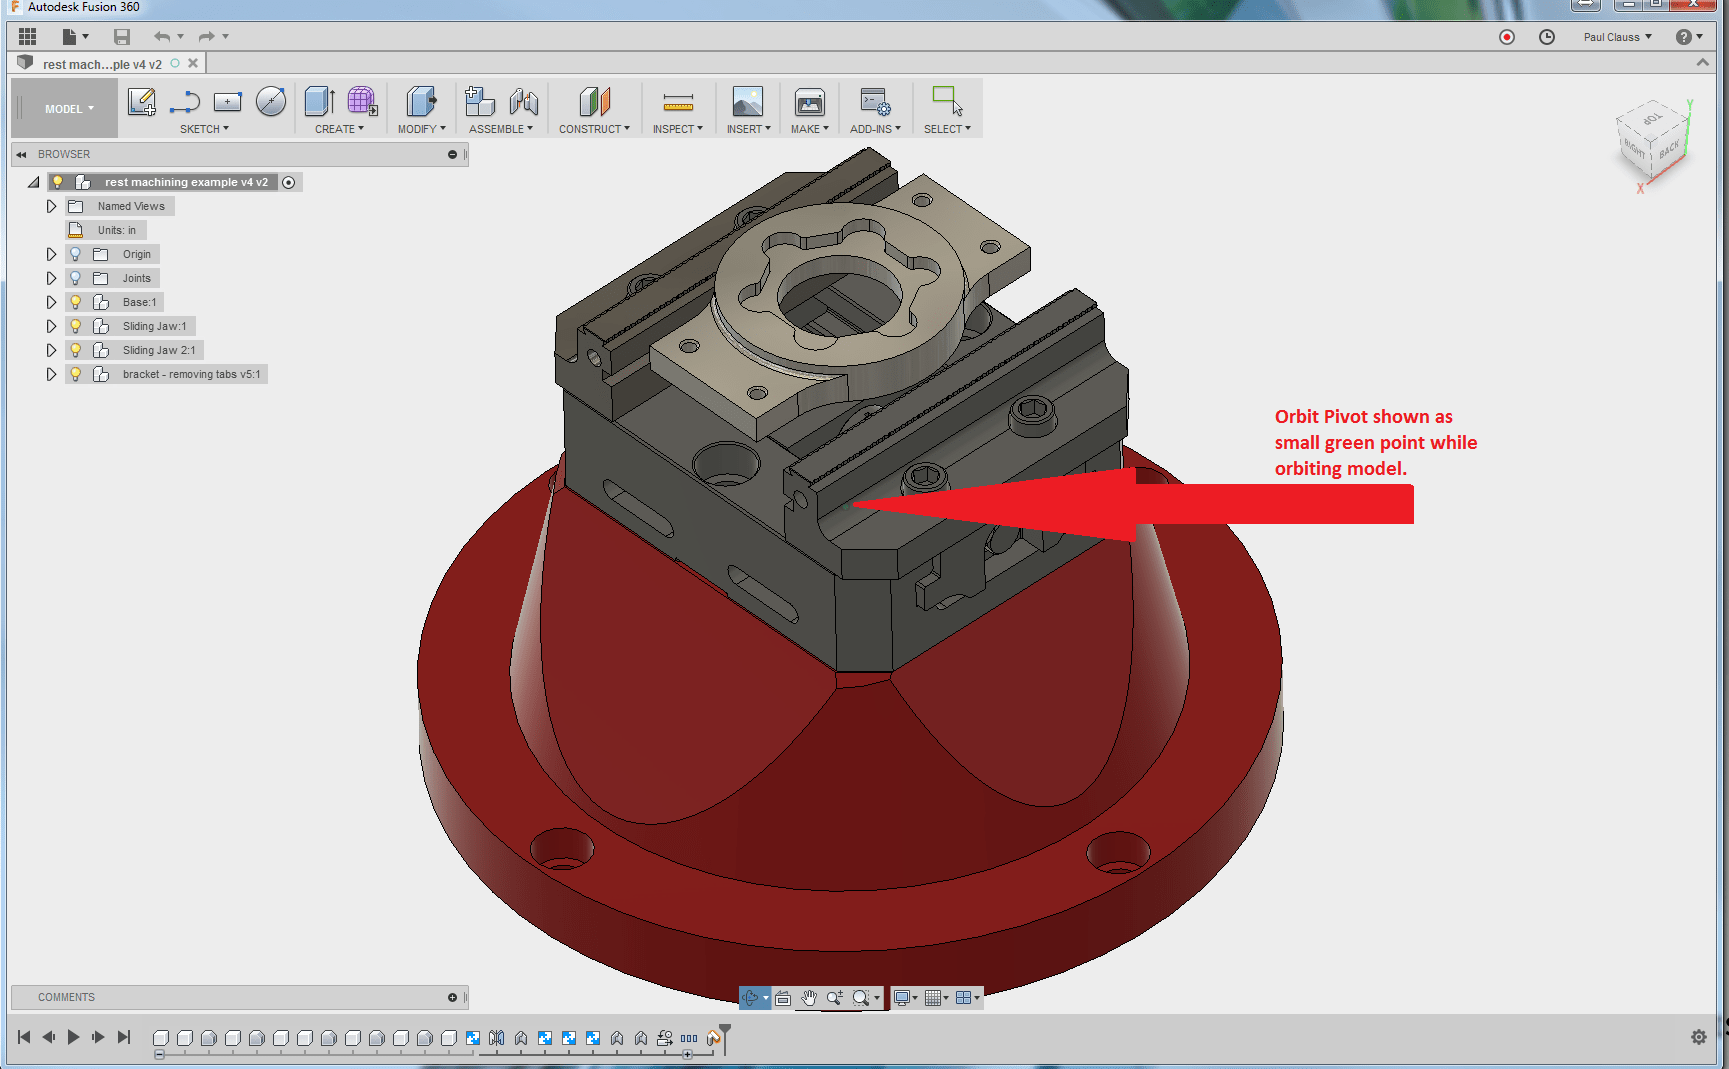The image size is (1729, 1069).
Task: Hide the Sliding Jaw:1 component
Action: click(x=75, y=325)
